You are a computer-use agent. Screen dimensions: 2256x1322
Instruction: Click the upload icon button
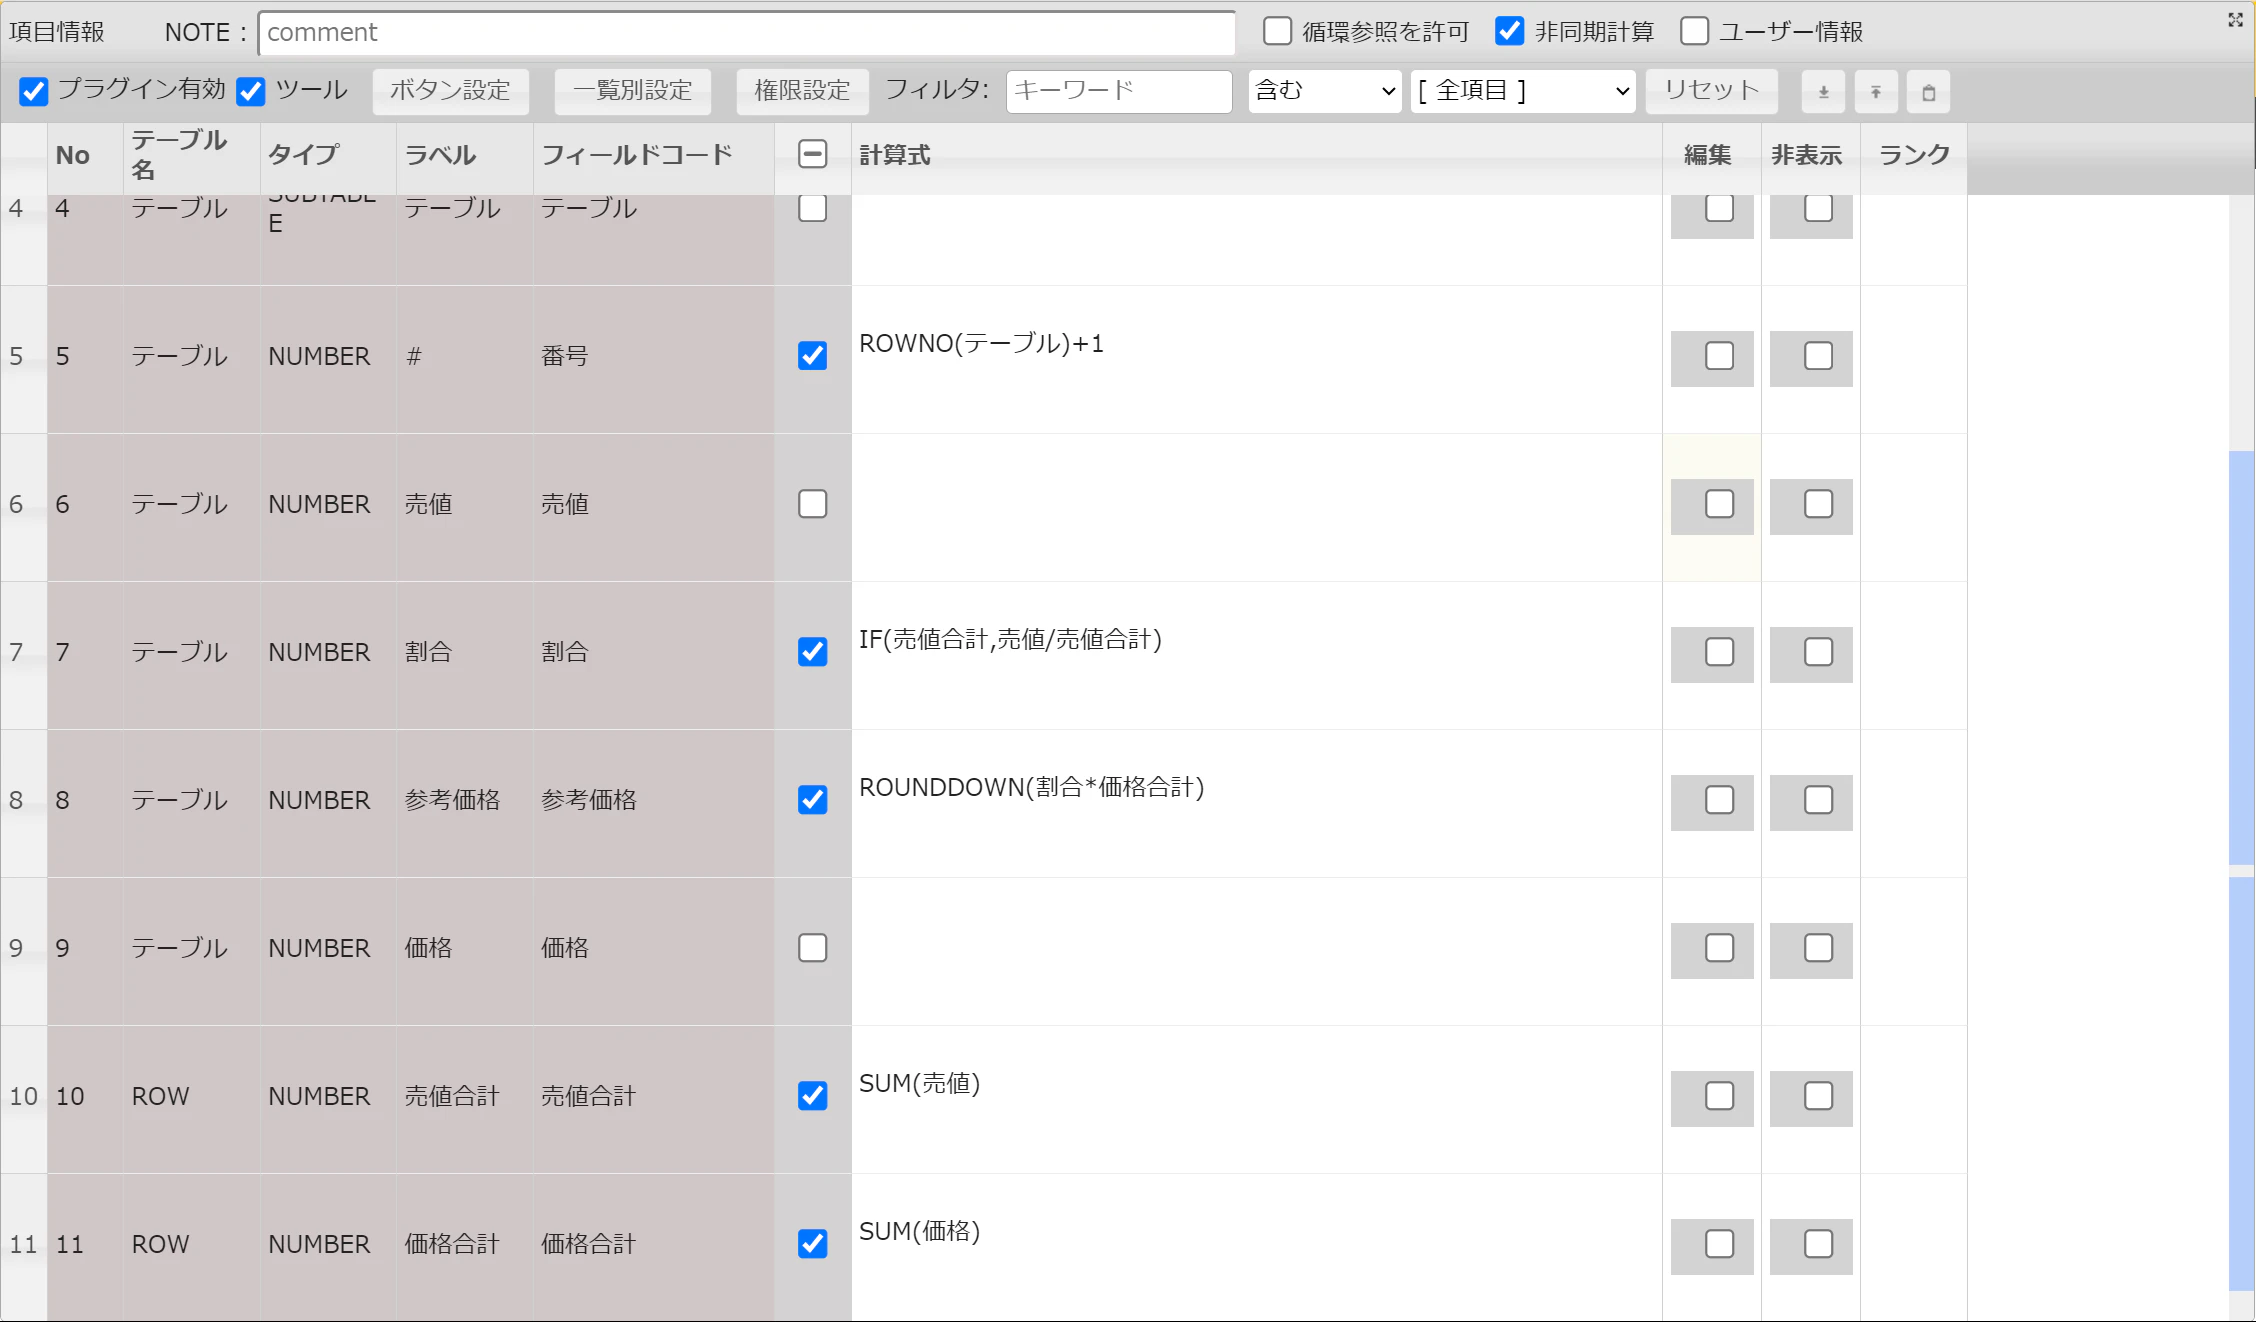coord(1876,92)
